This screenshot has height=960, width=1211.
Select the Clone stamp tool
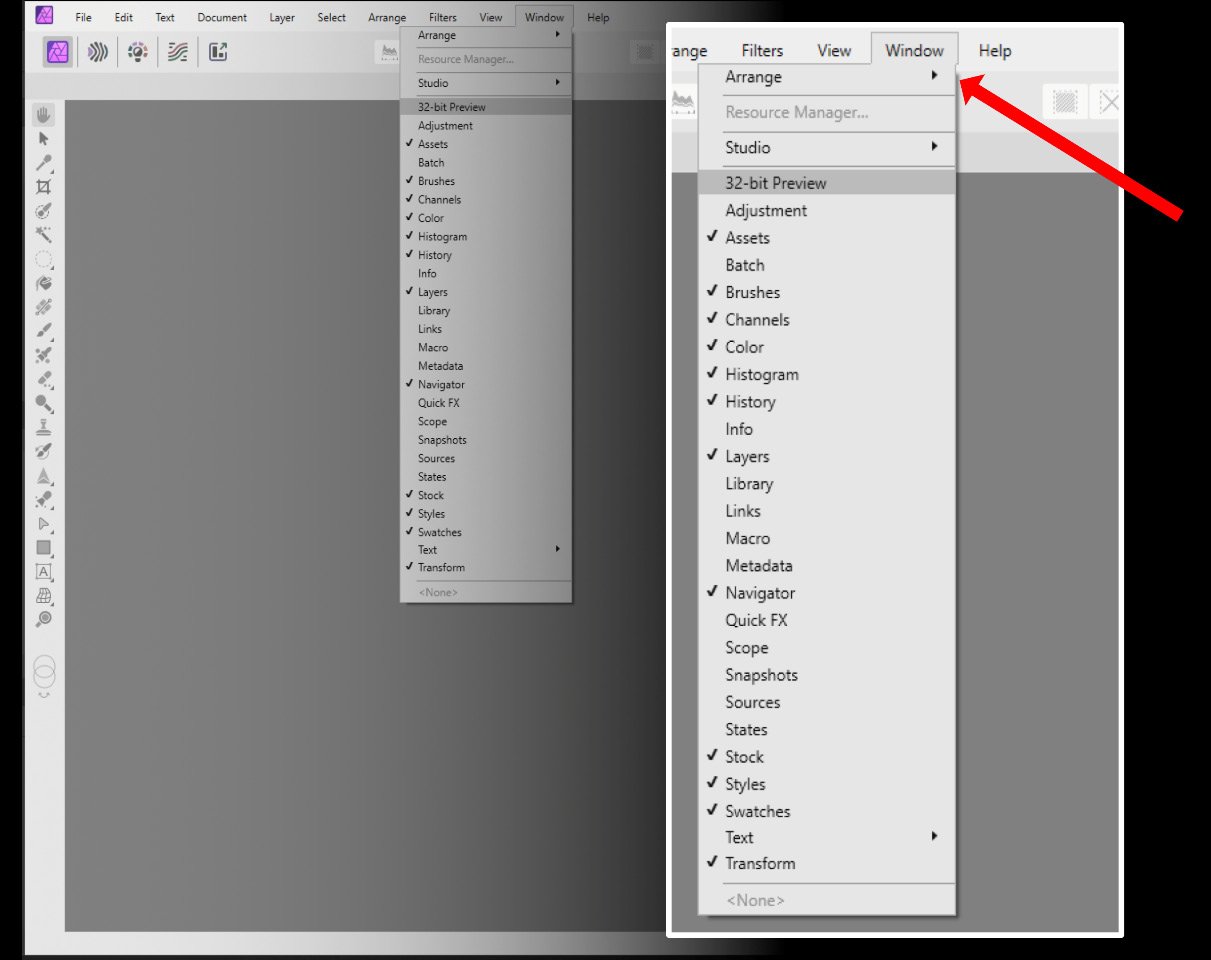44,427
